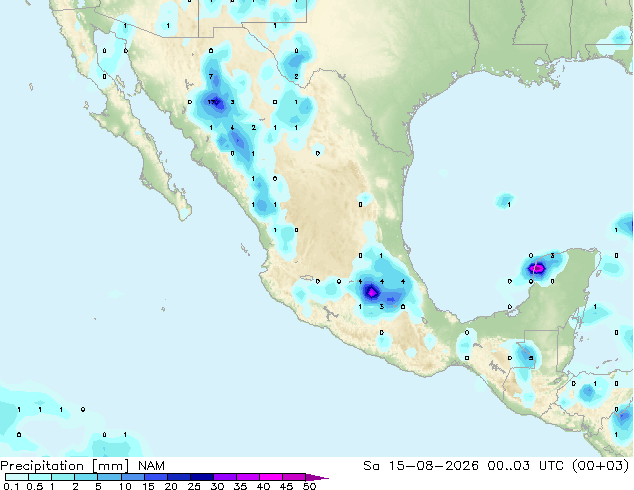Image resolution: width=634 pixels, height=490 pixels.
Task: Click the "NAM" model label
Action: (151, 466)
